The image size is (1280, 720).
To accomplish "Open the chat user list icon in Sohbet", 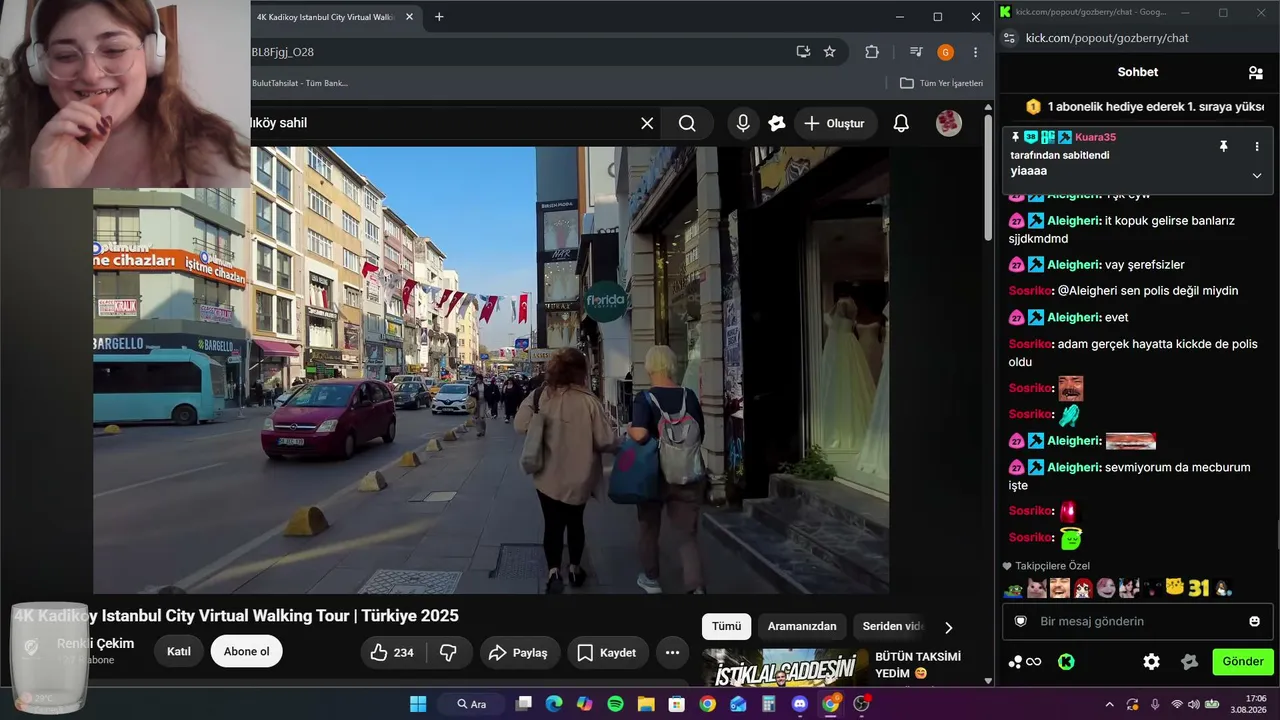I will [1255, 72].
